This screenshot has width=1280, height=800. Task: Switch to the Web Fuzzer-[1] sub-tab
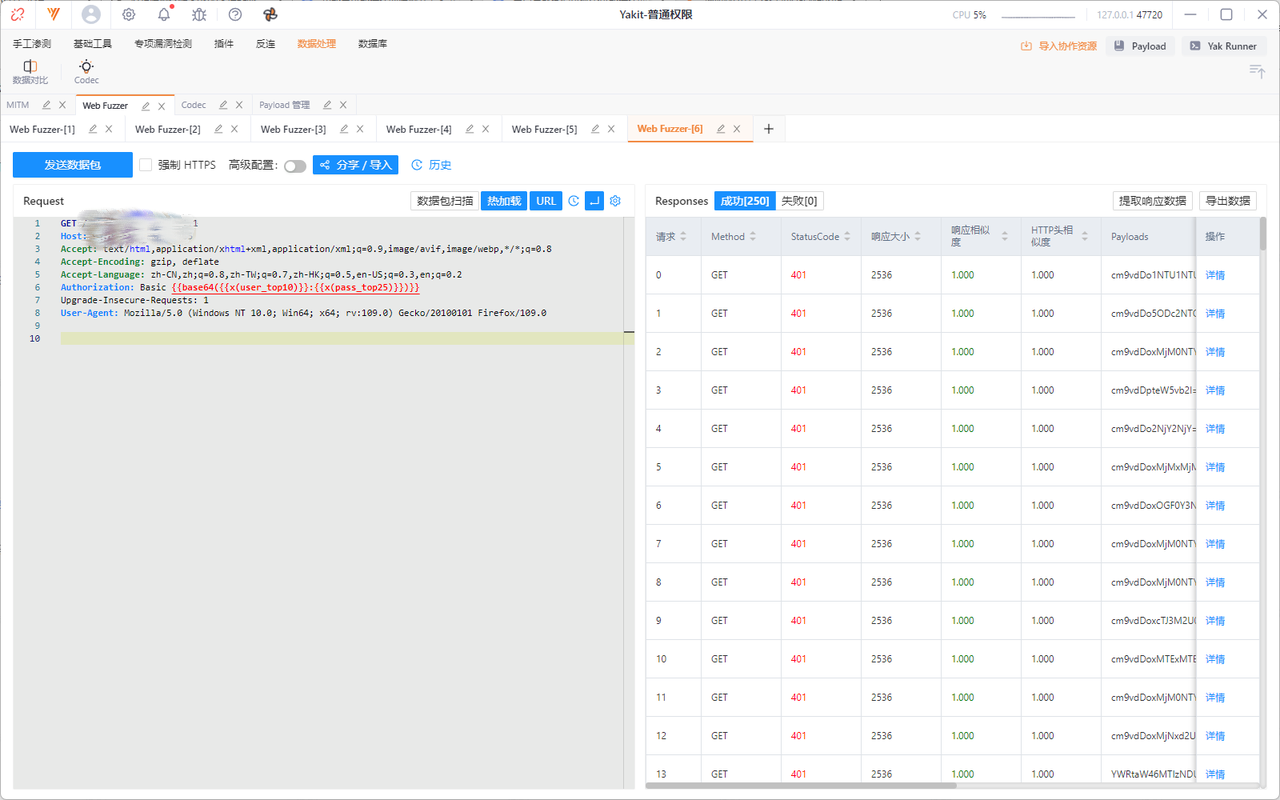click(x=42, y=129)
